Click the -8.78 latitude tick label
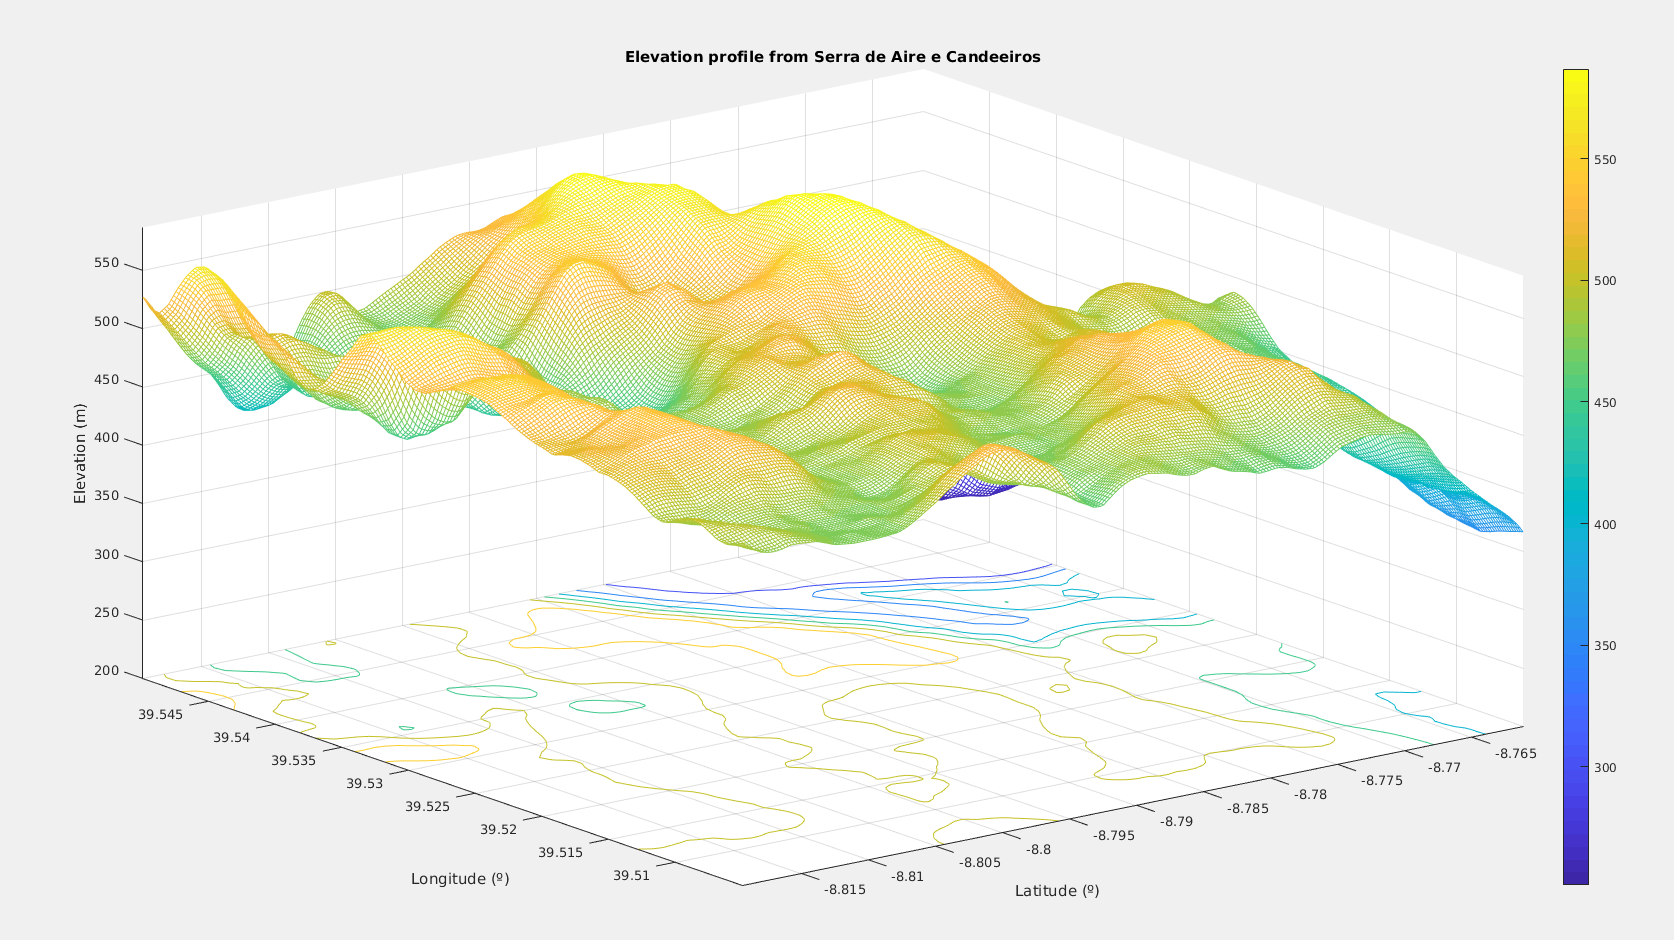1674x940 pixels. coord(1311,794)
